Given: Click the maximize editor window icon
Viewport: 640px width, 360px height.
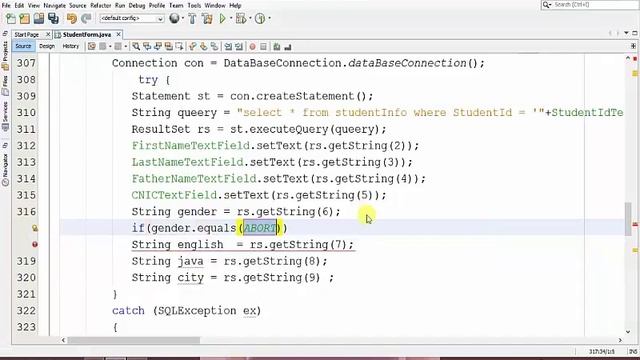Looking at the screenshot, I should coord(635,33).
